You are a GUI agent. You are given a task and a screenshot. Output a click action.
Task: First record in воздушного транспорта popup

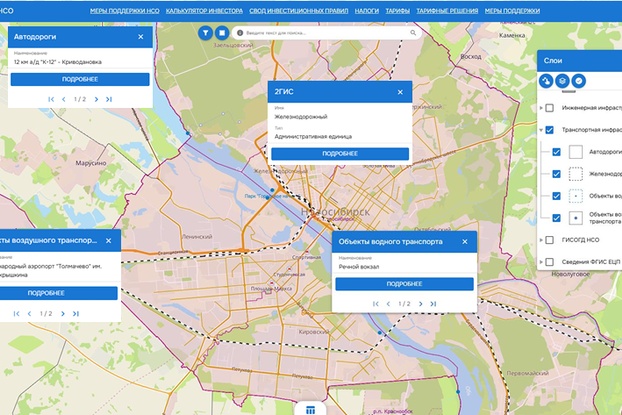(17, 314)
